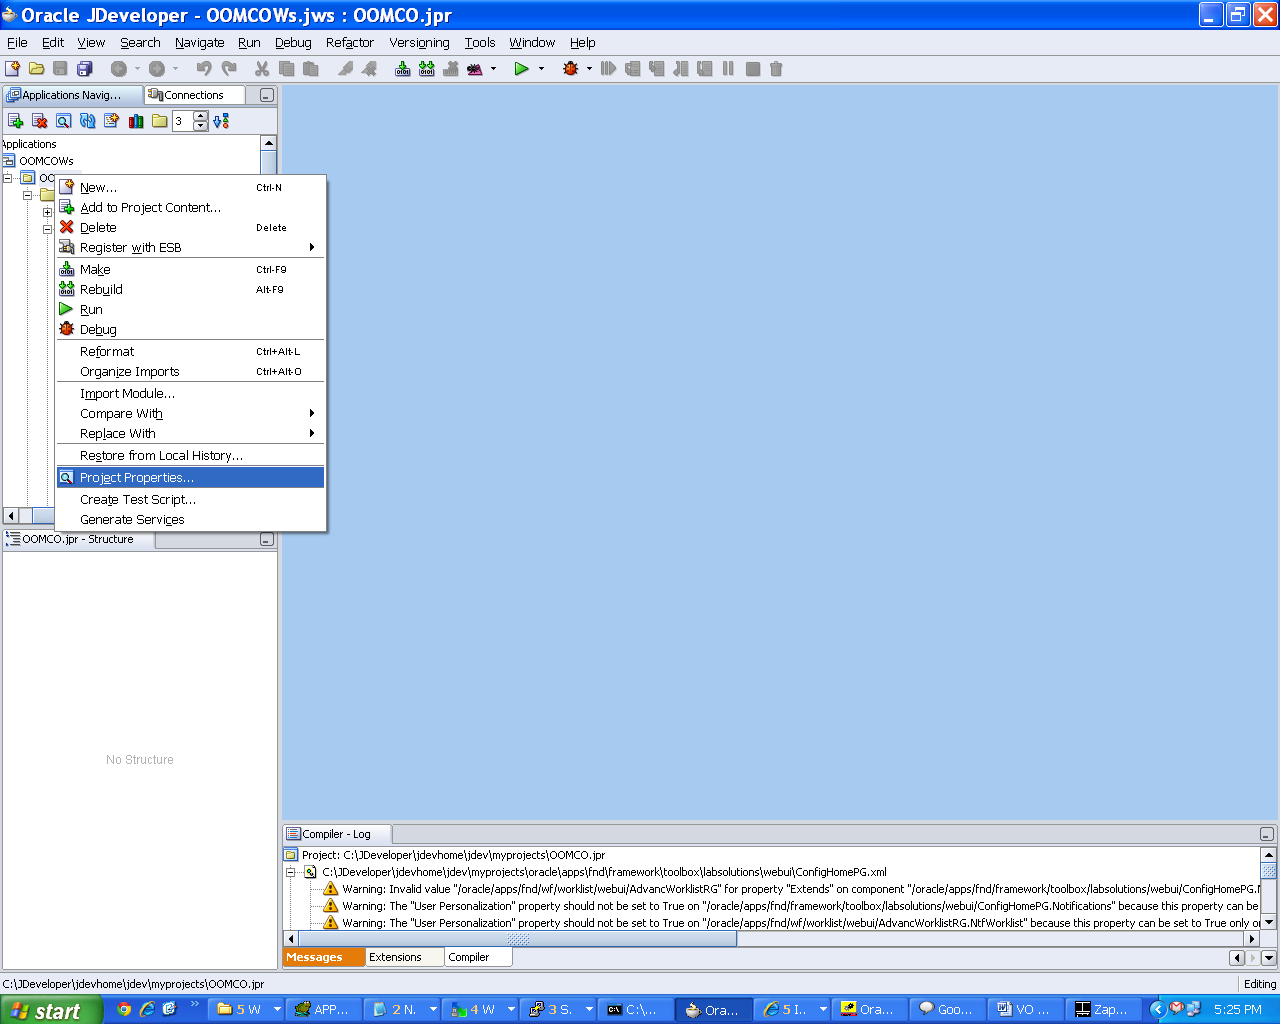This screenshot has width=1280, height=1024.
Task: Minimize the Compiler Log panel
Action: click(1266, 834)
